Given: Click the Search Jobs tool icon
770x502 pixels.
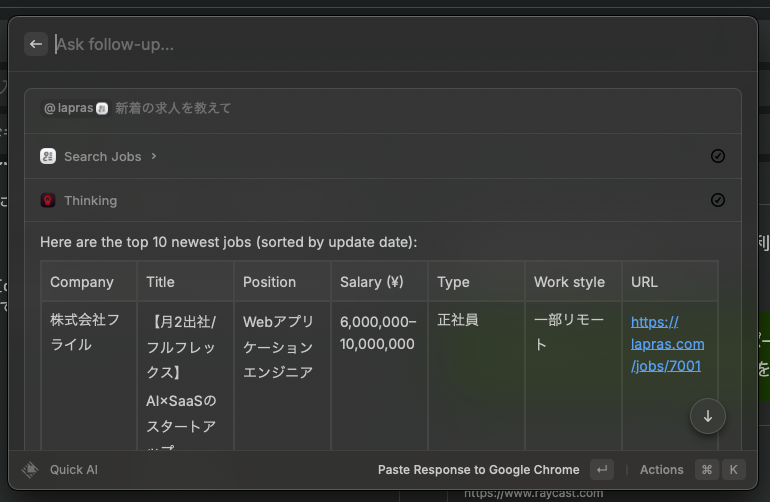Looking at the screenshot, I should point(48,156).
